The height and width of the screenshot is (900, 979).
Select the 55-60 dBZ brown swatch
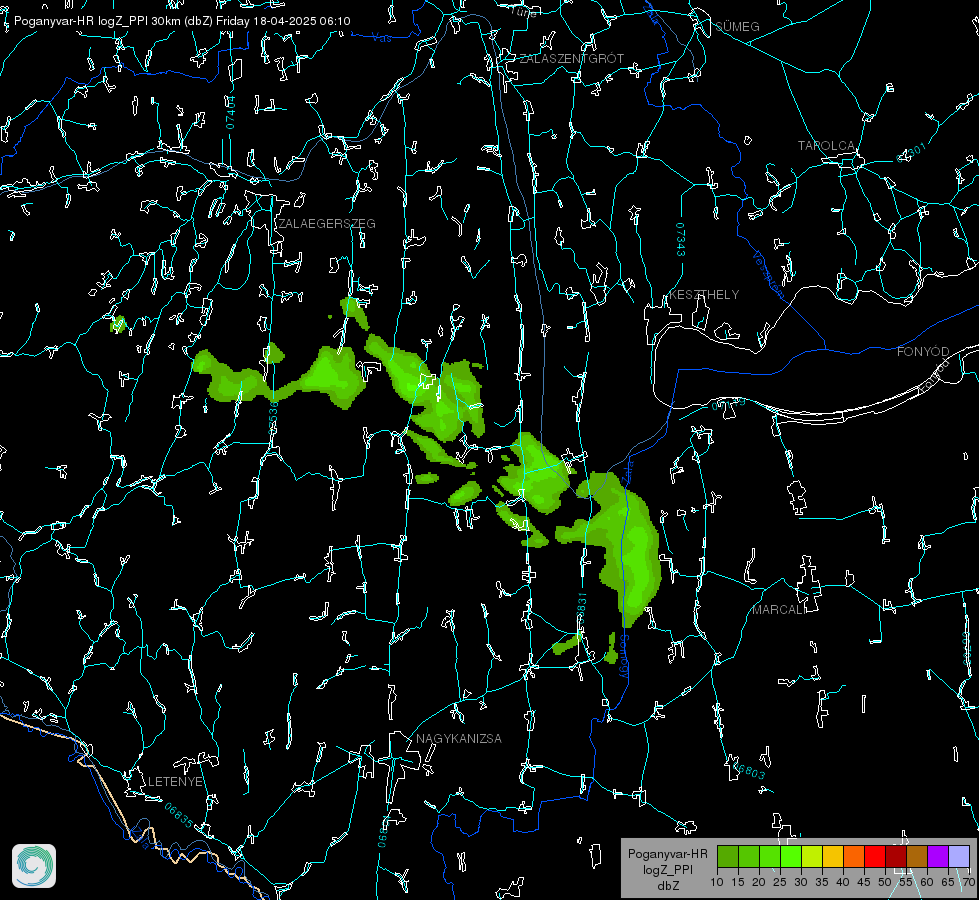[x=917, y=856]
